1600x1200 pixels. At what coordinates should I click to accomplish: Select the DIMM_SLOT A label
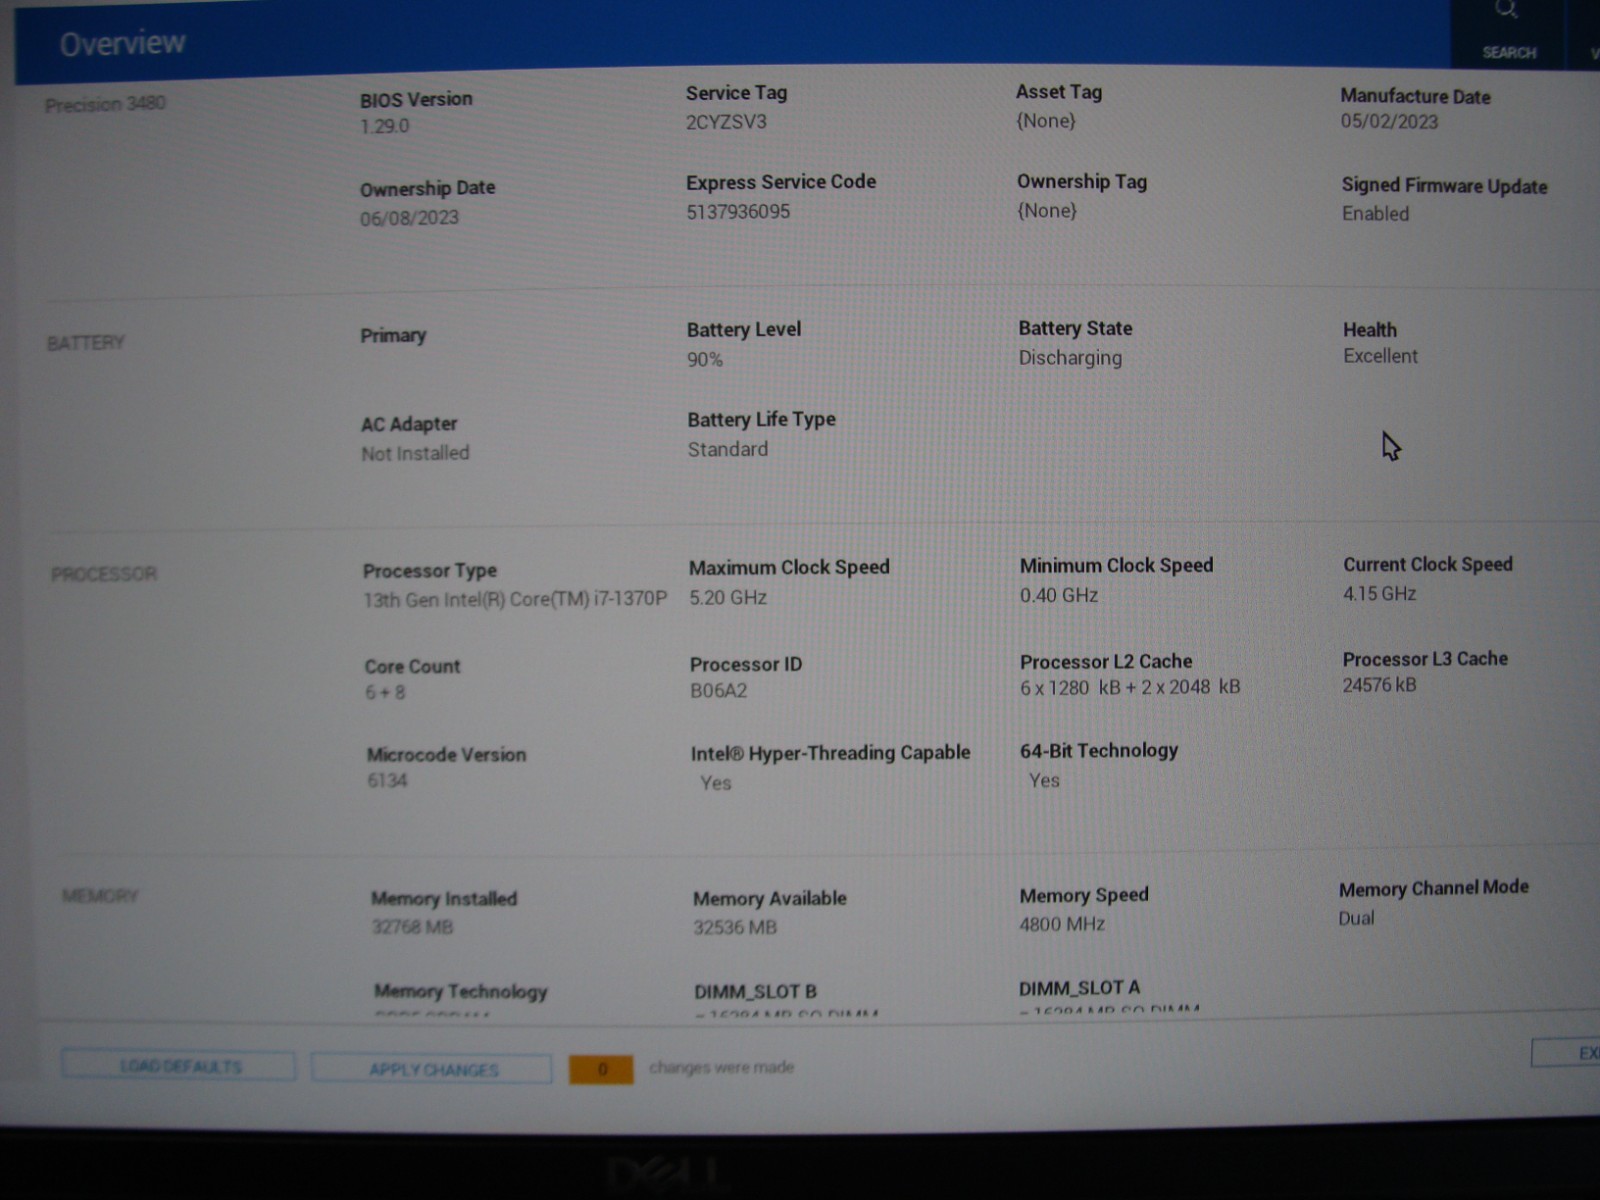(x=1079, y=988)
